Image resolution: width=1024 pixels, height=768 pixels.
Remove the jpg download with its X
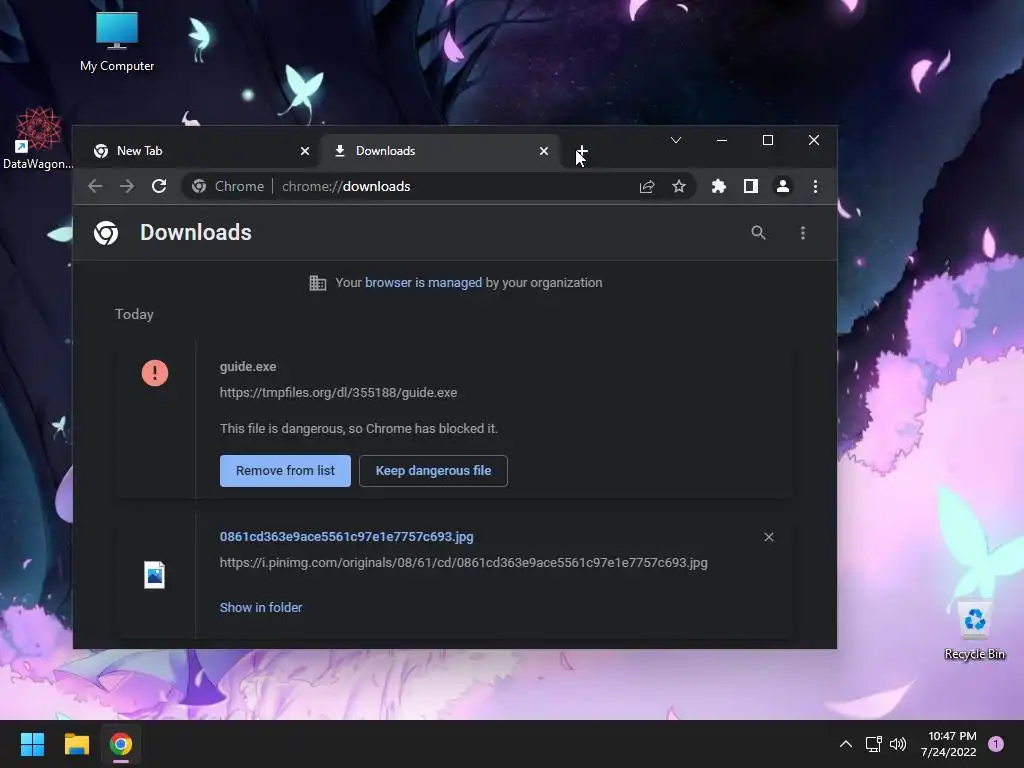(769, 537)
